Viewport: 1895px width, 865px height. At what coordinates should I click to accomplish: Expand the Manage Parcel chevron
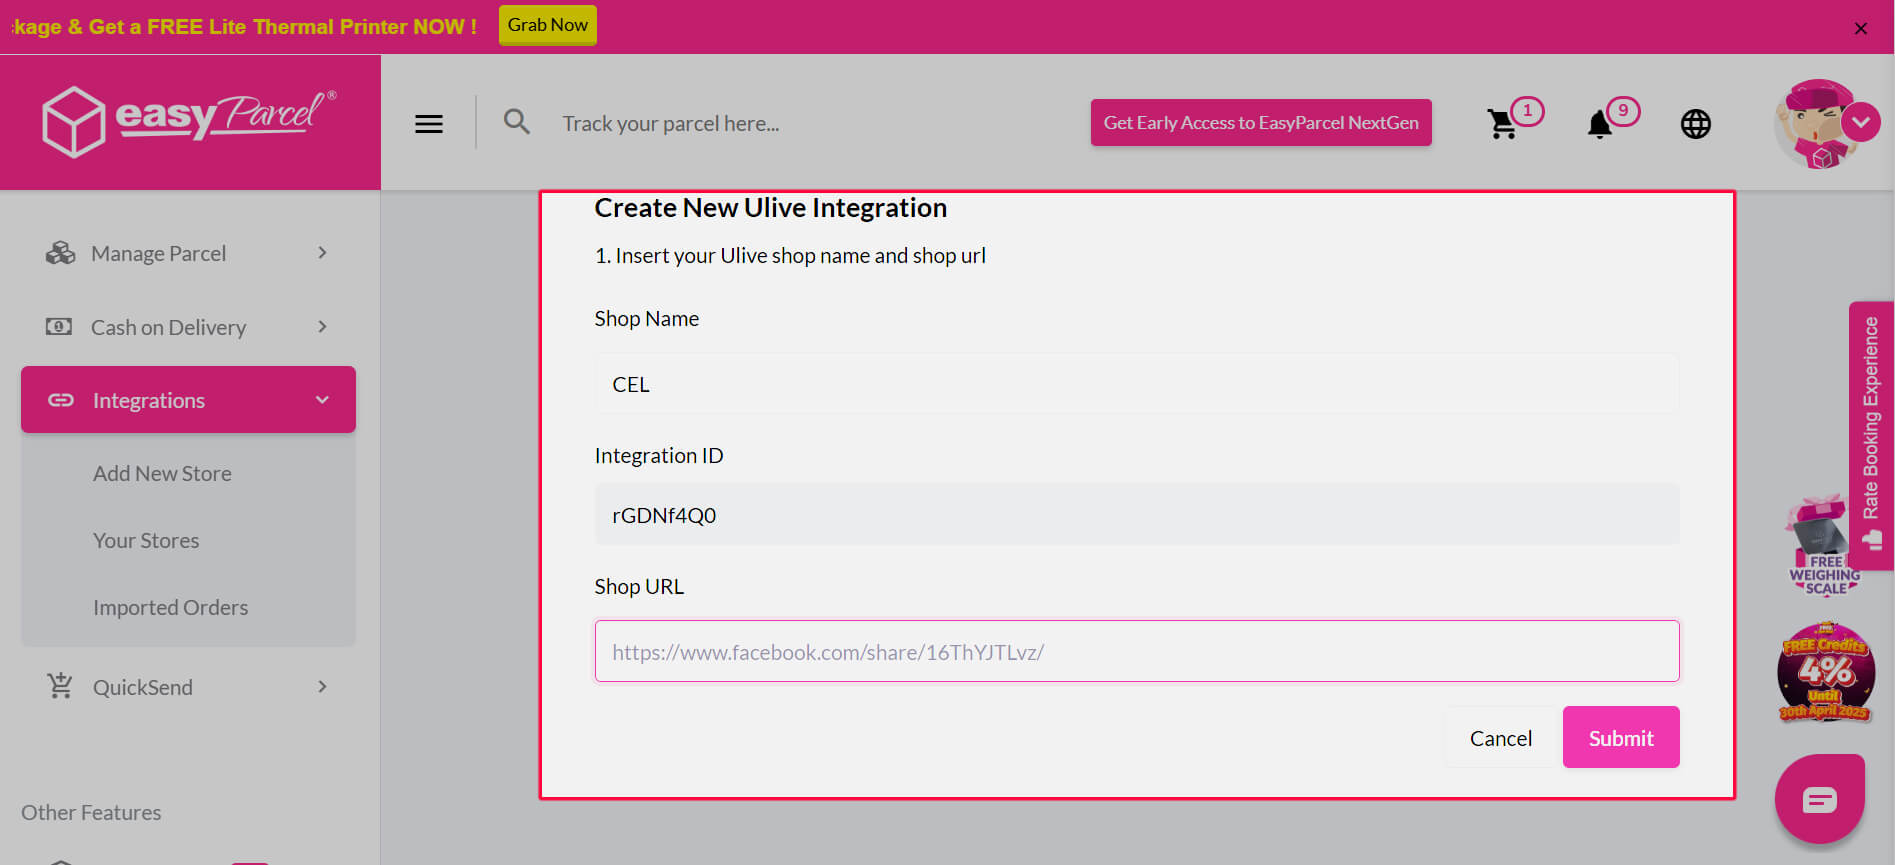coord(322,253)
